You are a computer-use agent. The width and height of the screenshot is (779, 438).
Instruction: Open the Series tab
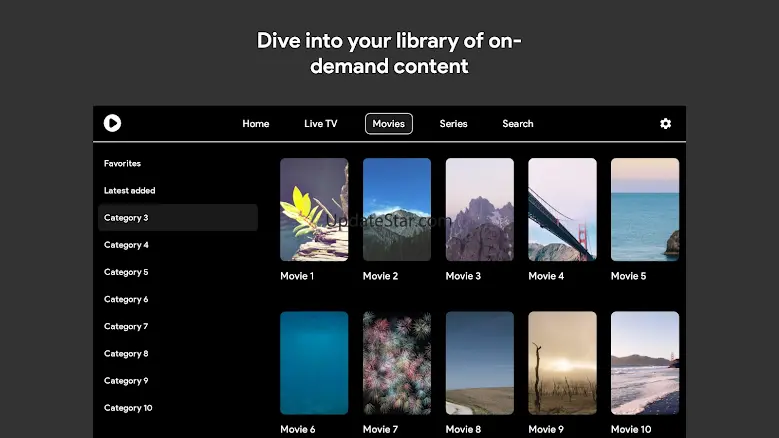[x=453, y=124]
